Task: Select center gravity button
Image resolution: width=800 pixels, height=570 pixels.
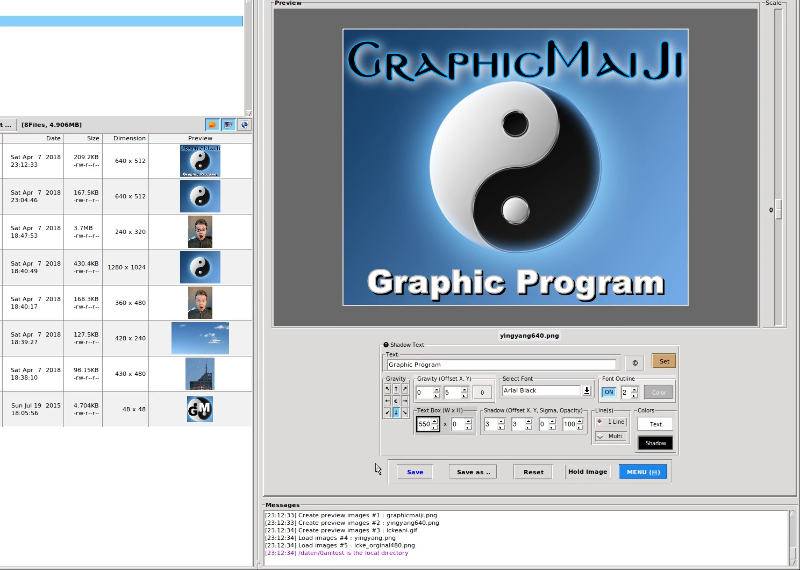Action: 396,401
